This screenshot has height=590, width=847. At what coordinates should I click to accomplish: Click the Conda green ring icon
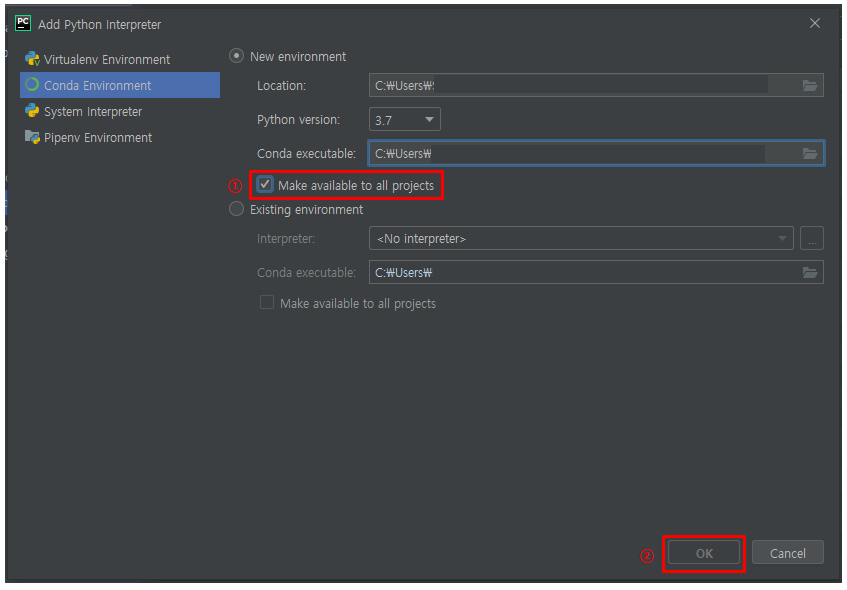pos(32,85)
